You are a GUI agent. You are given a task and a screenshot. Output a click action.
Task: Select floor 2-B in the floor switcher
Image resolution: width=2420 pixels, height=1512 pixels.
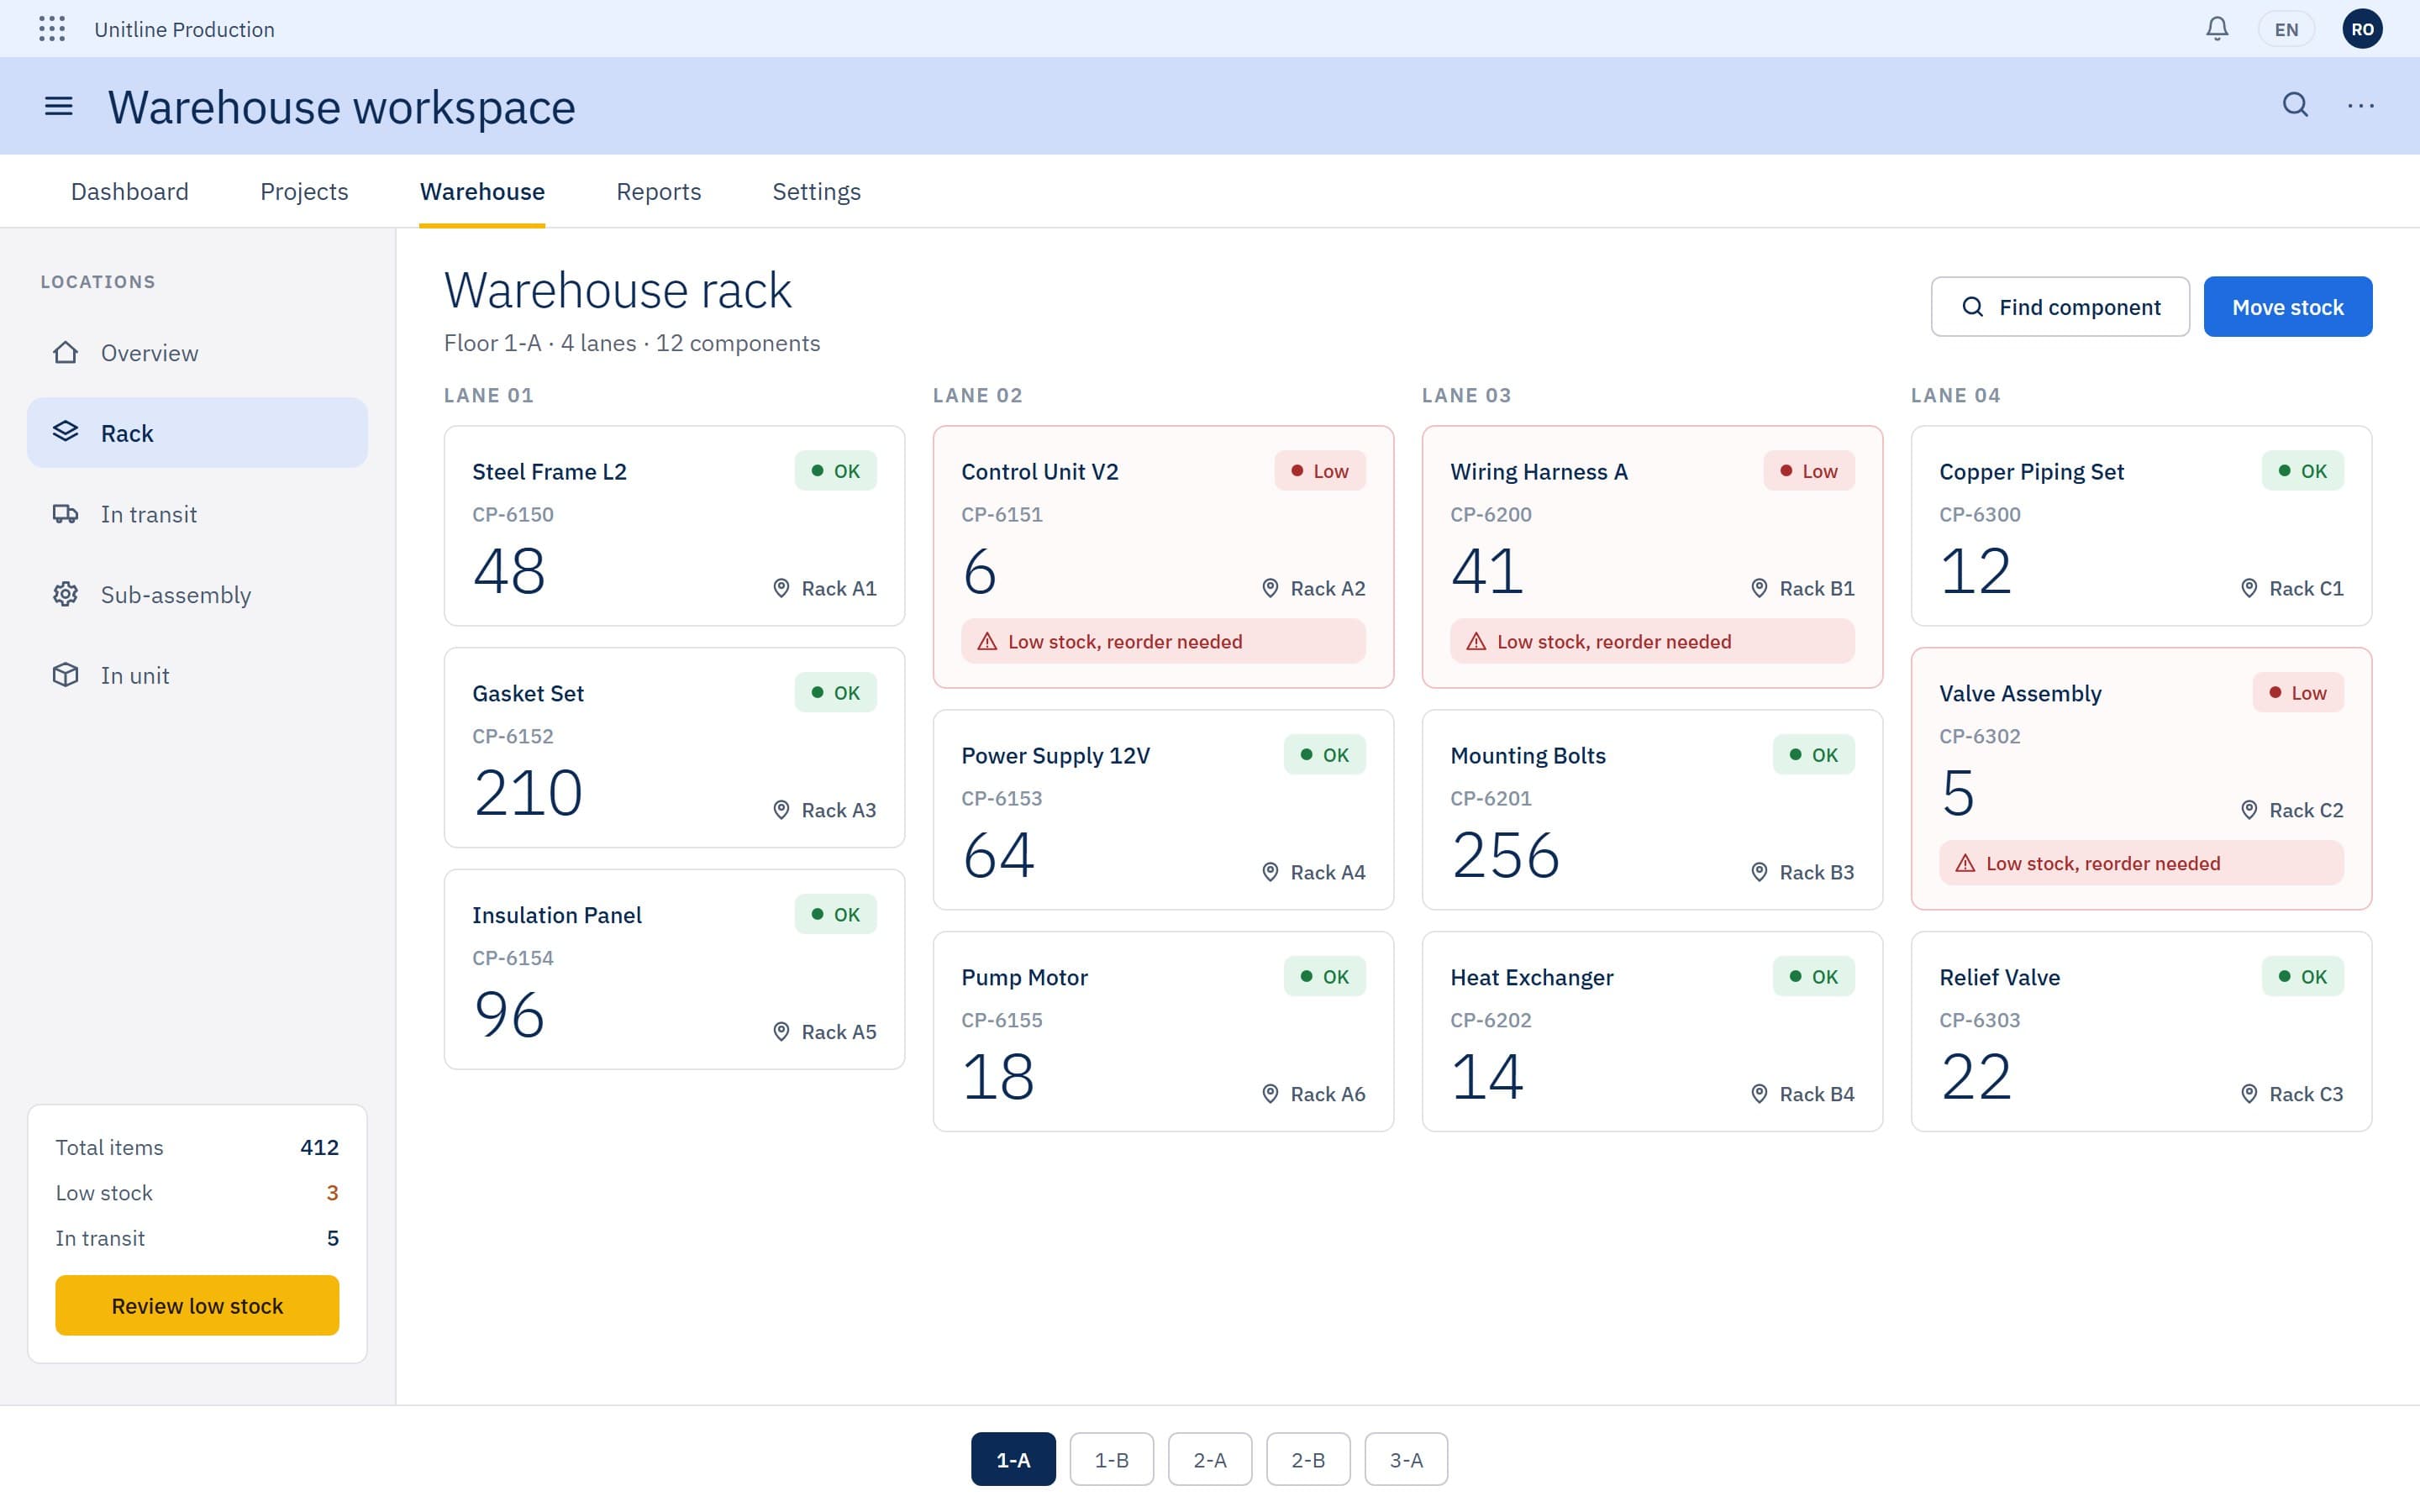click(x=1308, y=1459)
